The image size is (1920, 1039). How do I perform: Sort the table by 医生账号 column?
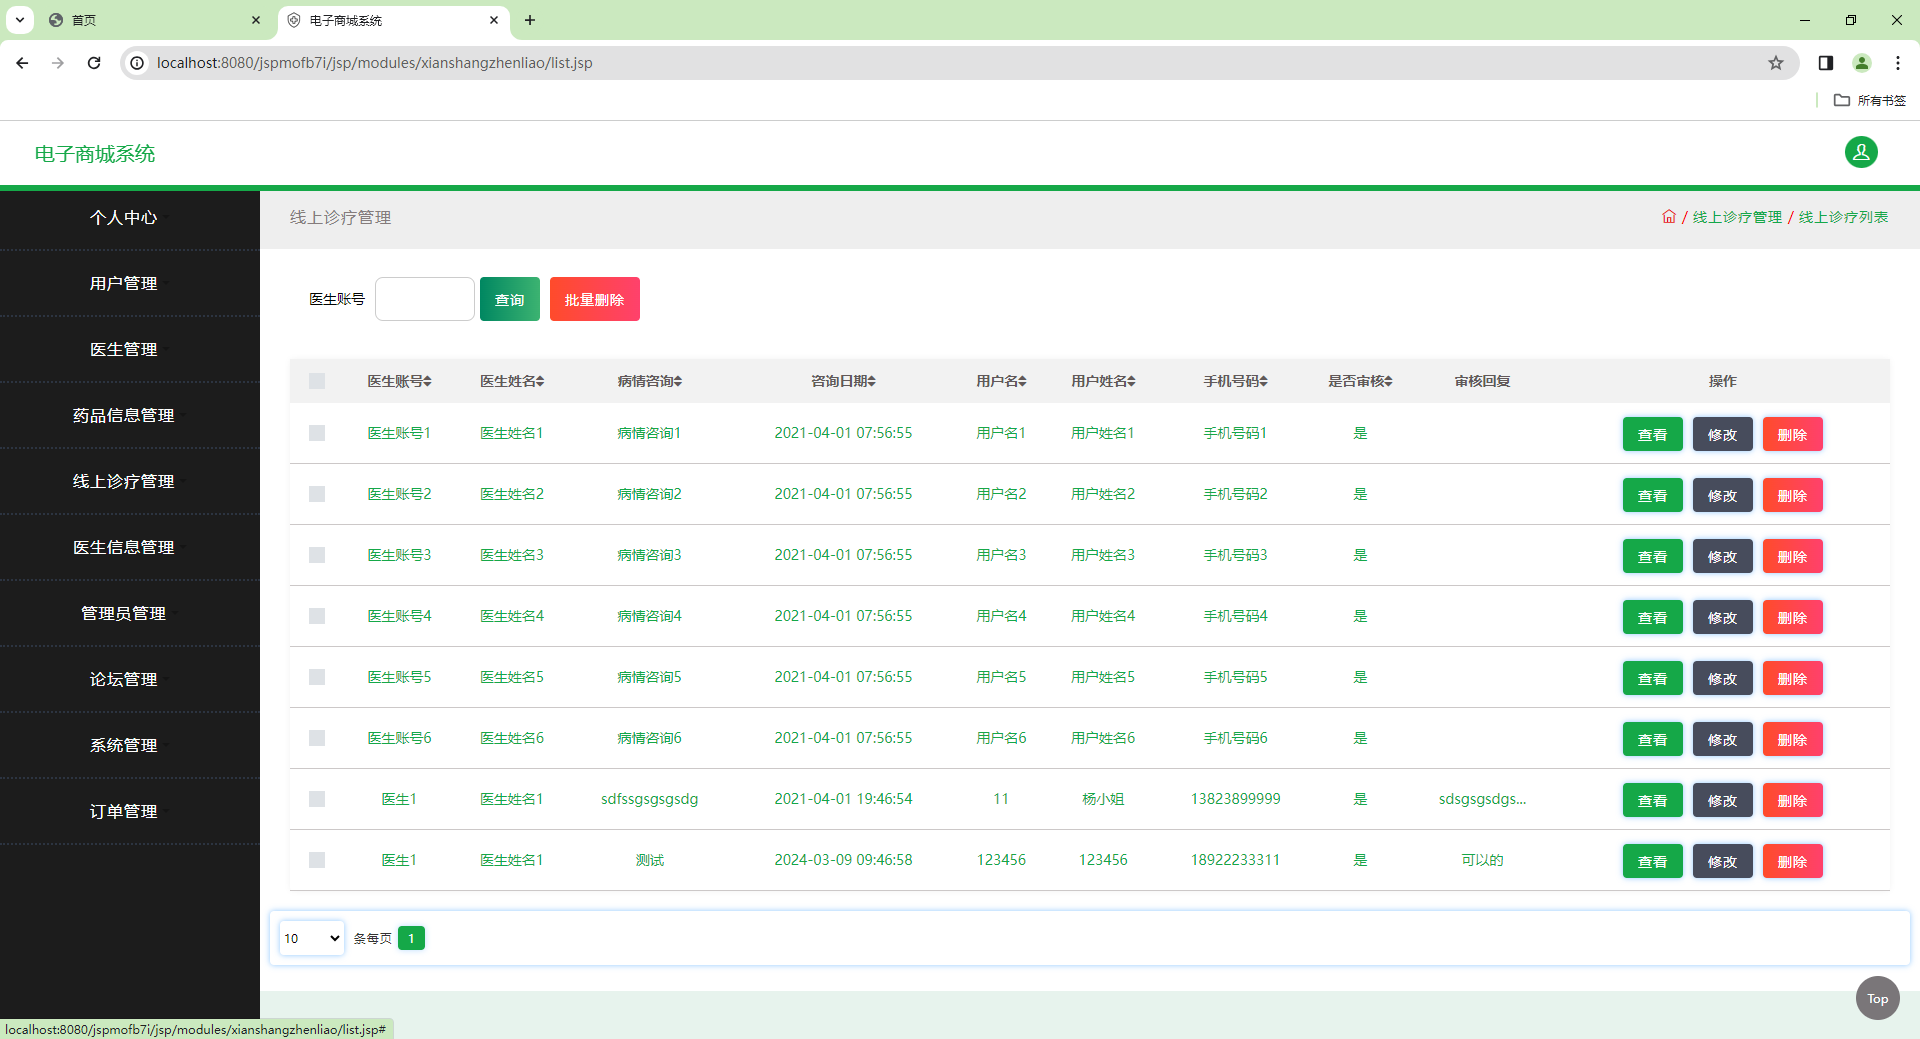(x=399, y=380)
